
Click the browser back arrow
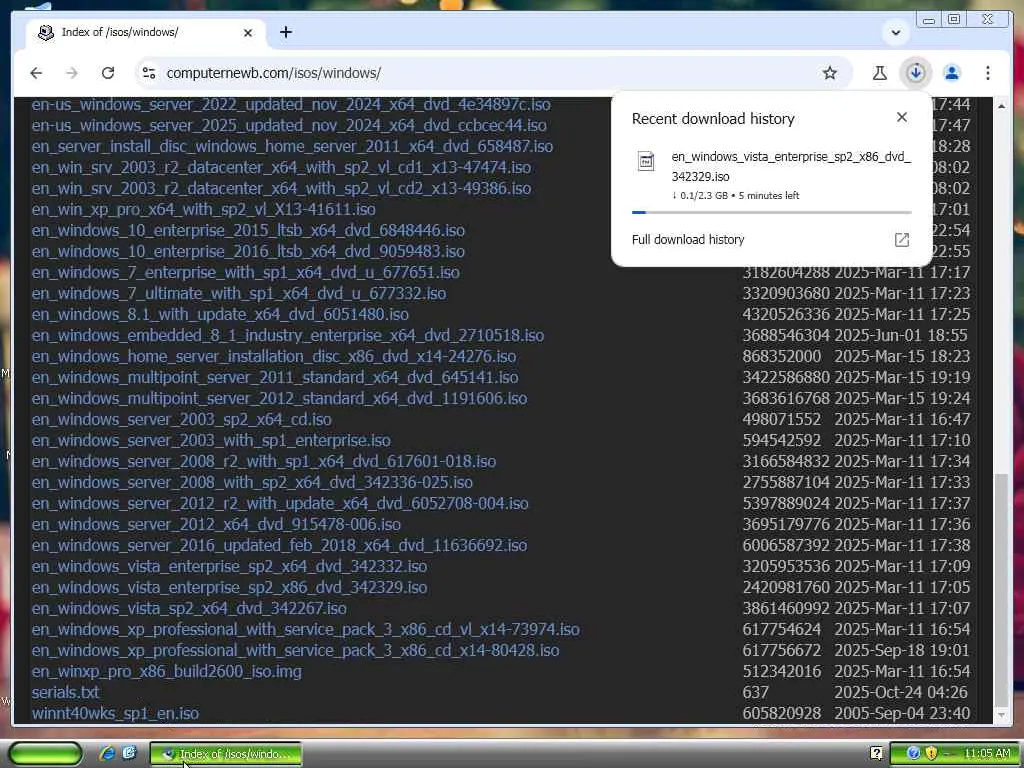(x=36, y=73)
